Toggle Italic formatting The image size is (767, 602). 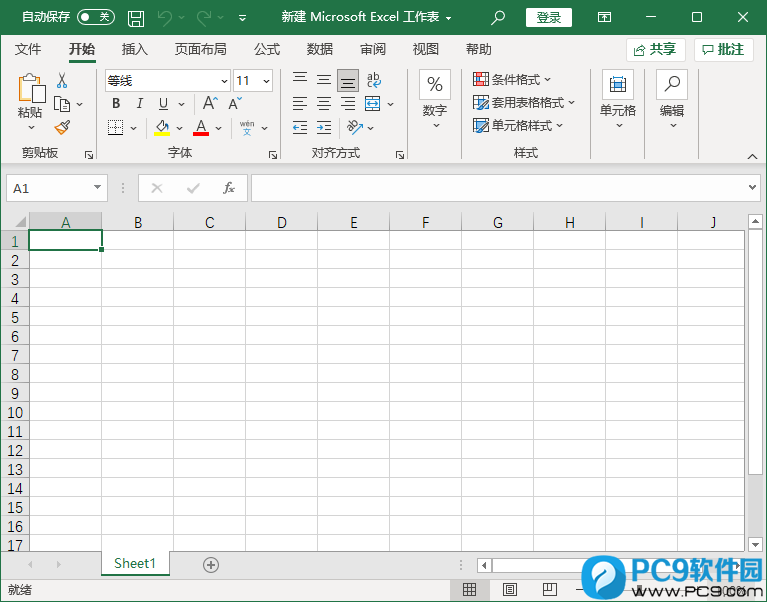tap(140, 104)
